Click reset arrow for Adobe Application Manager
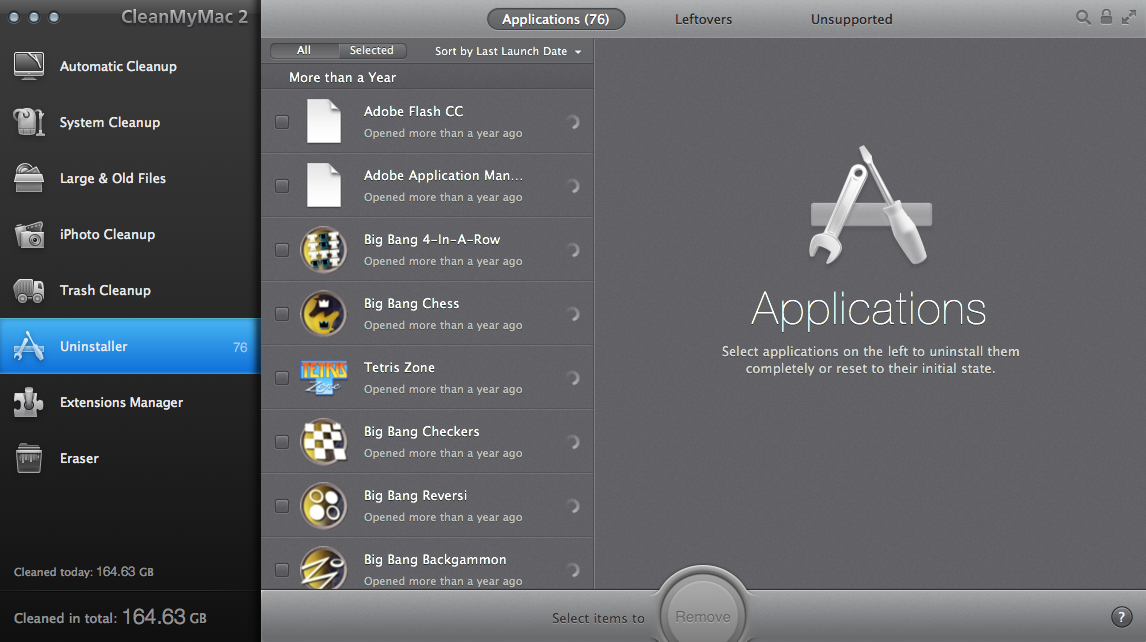This screenshot has height=642, width=1146. [573, 186]
